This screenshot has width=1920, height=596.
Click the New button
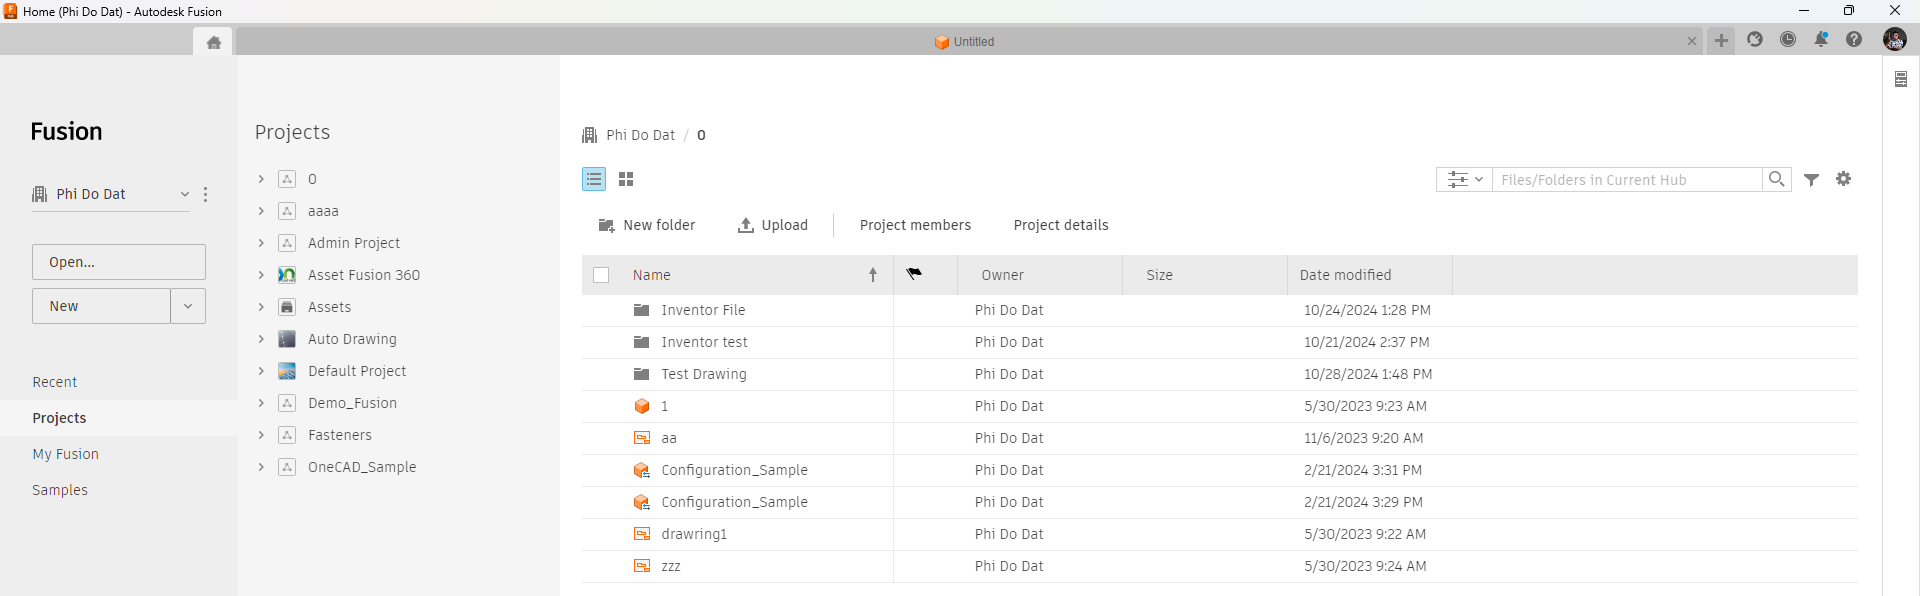point(101,306)
